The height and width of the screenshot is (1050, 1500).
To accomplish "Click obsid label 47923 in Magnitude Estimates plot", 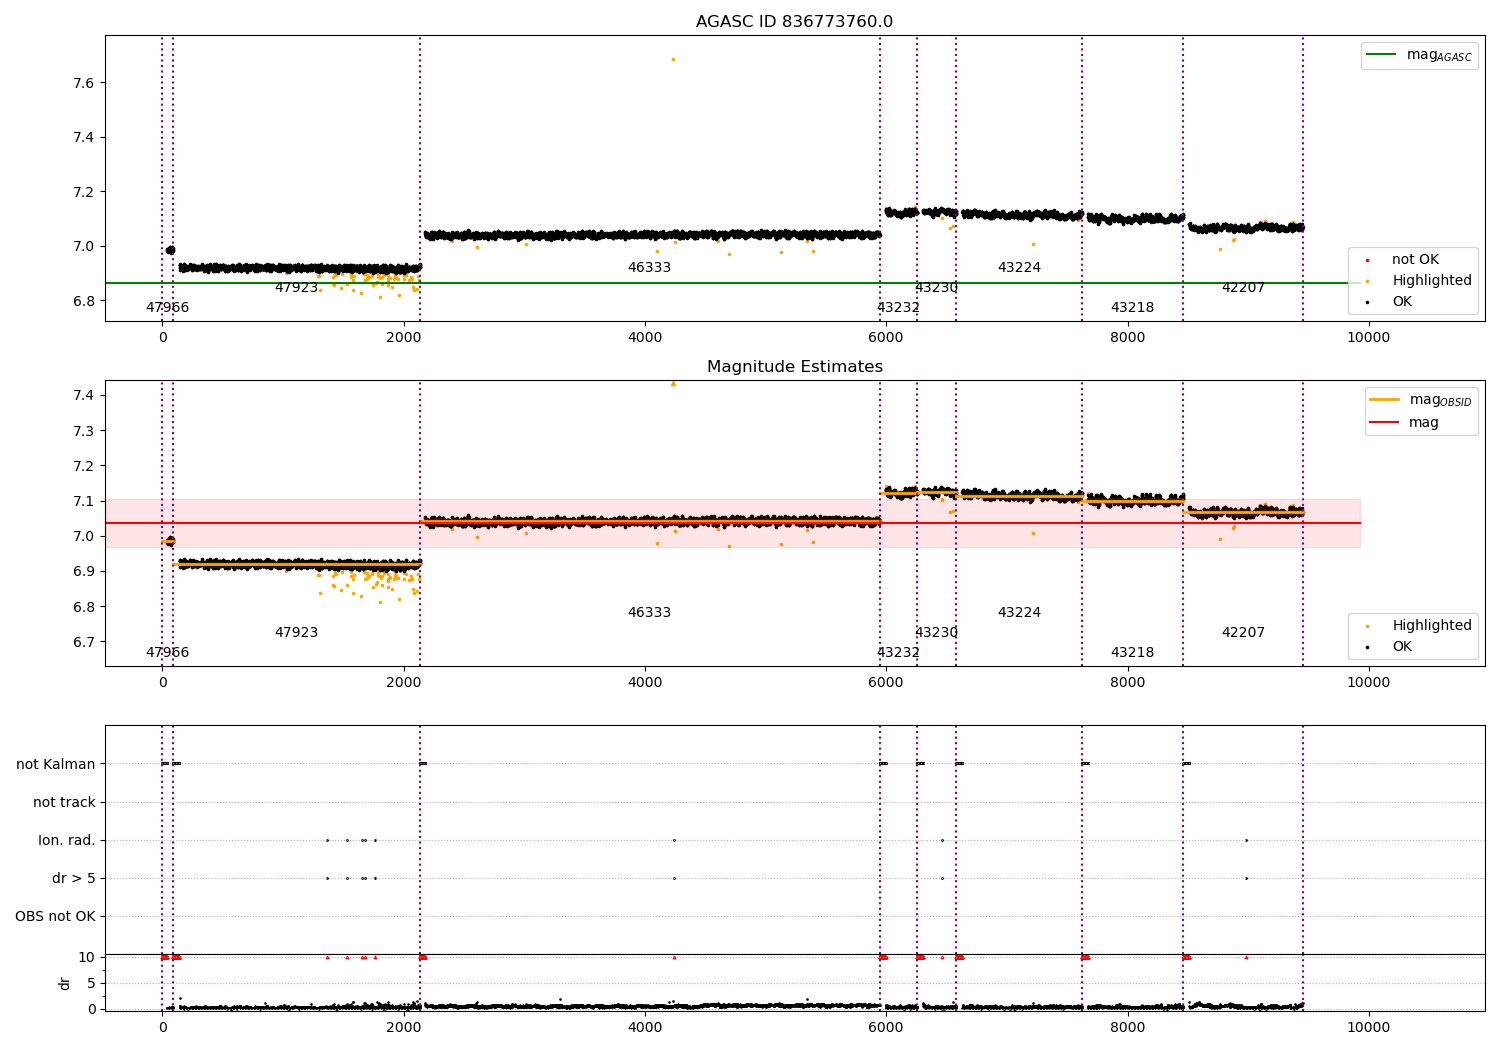I will (x=296, y=633).
